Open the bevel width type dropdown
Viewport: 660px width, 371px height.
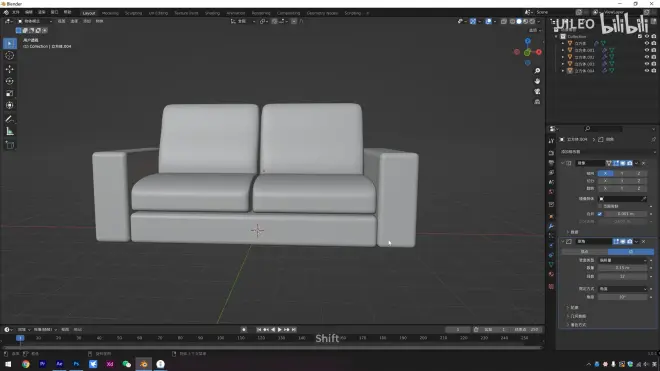[x=623, y=260]
